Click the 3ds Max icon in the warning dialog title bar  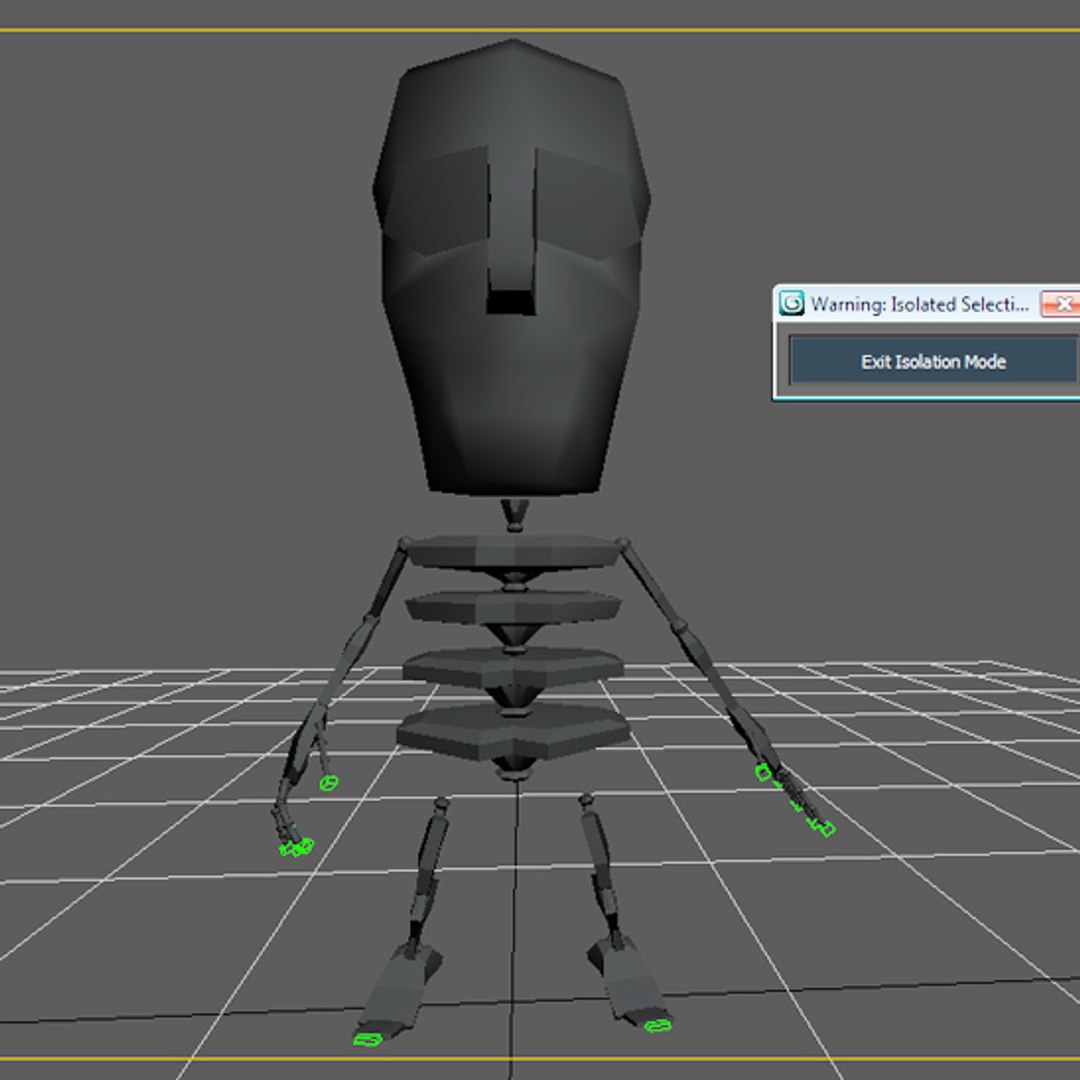(791, 303)
